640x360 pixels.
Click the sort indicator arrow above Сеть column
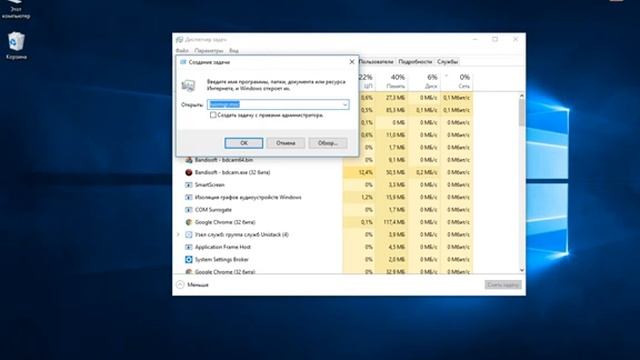tap(446, 76)
